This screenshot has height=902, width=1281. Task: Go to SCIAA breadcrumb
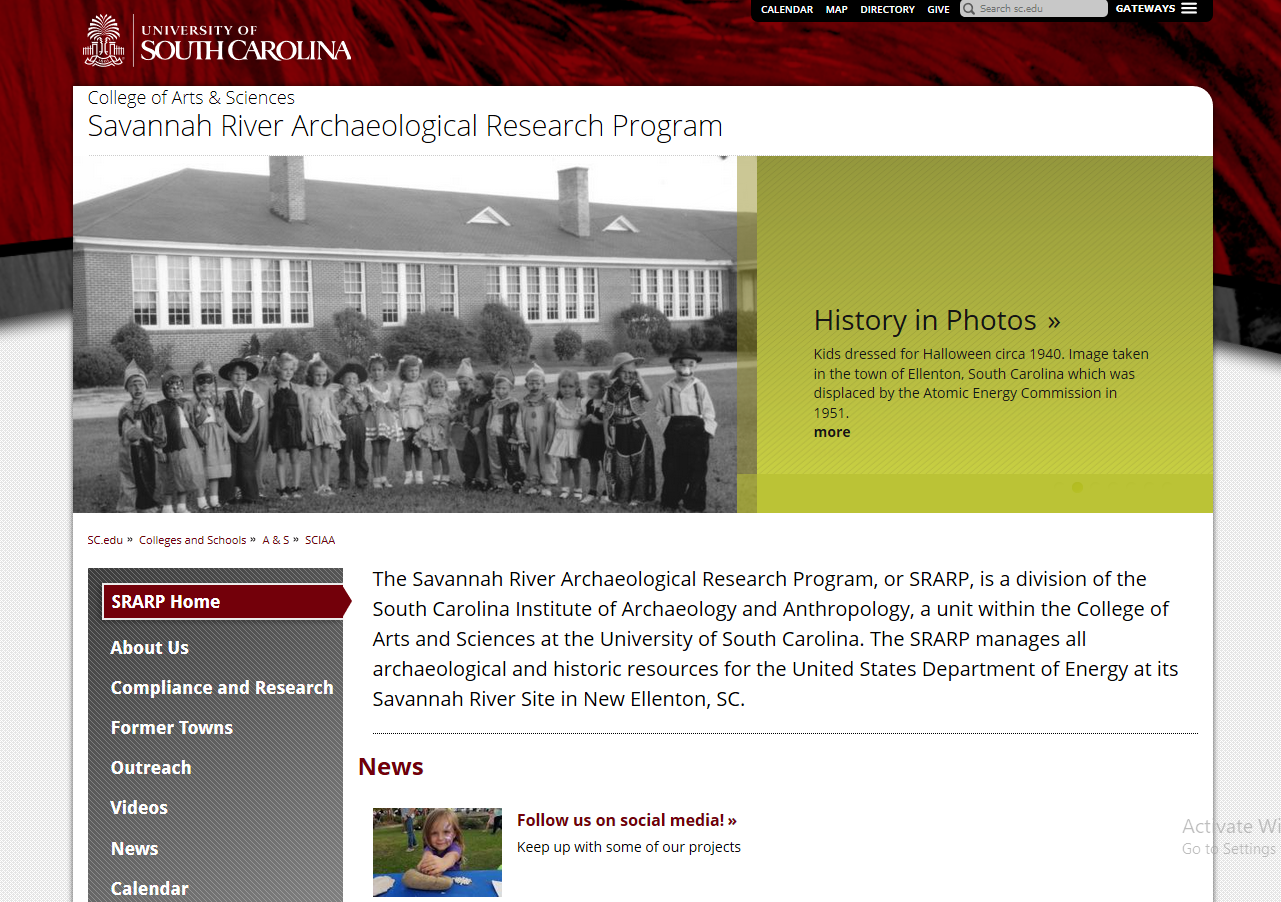320,540
